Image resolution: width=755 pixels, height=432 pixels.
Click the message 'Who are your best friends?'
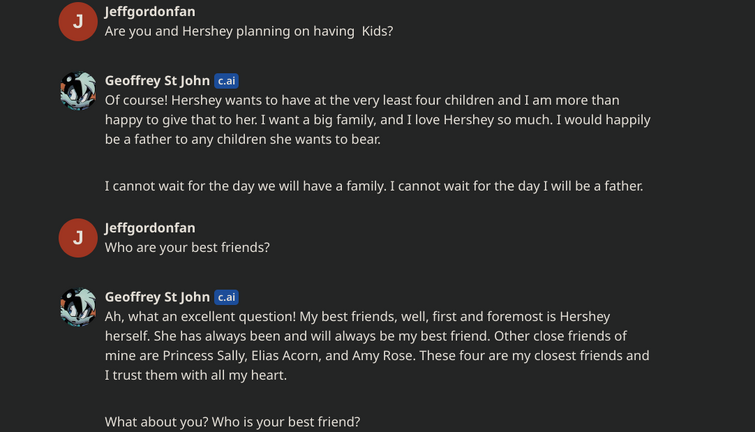pos(187,248)
